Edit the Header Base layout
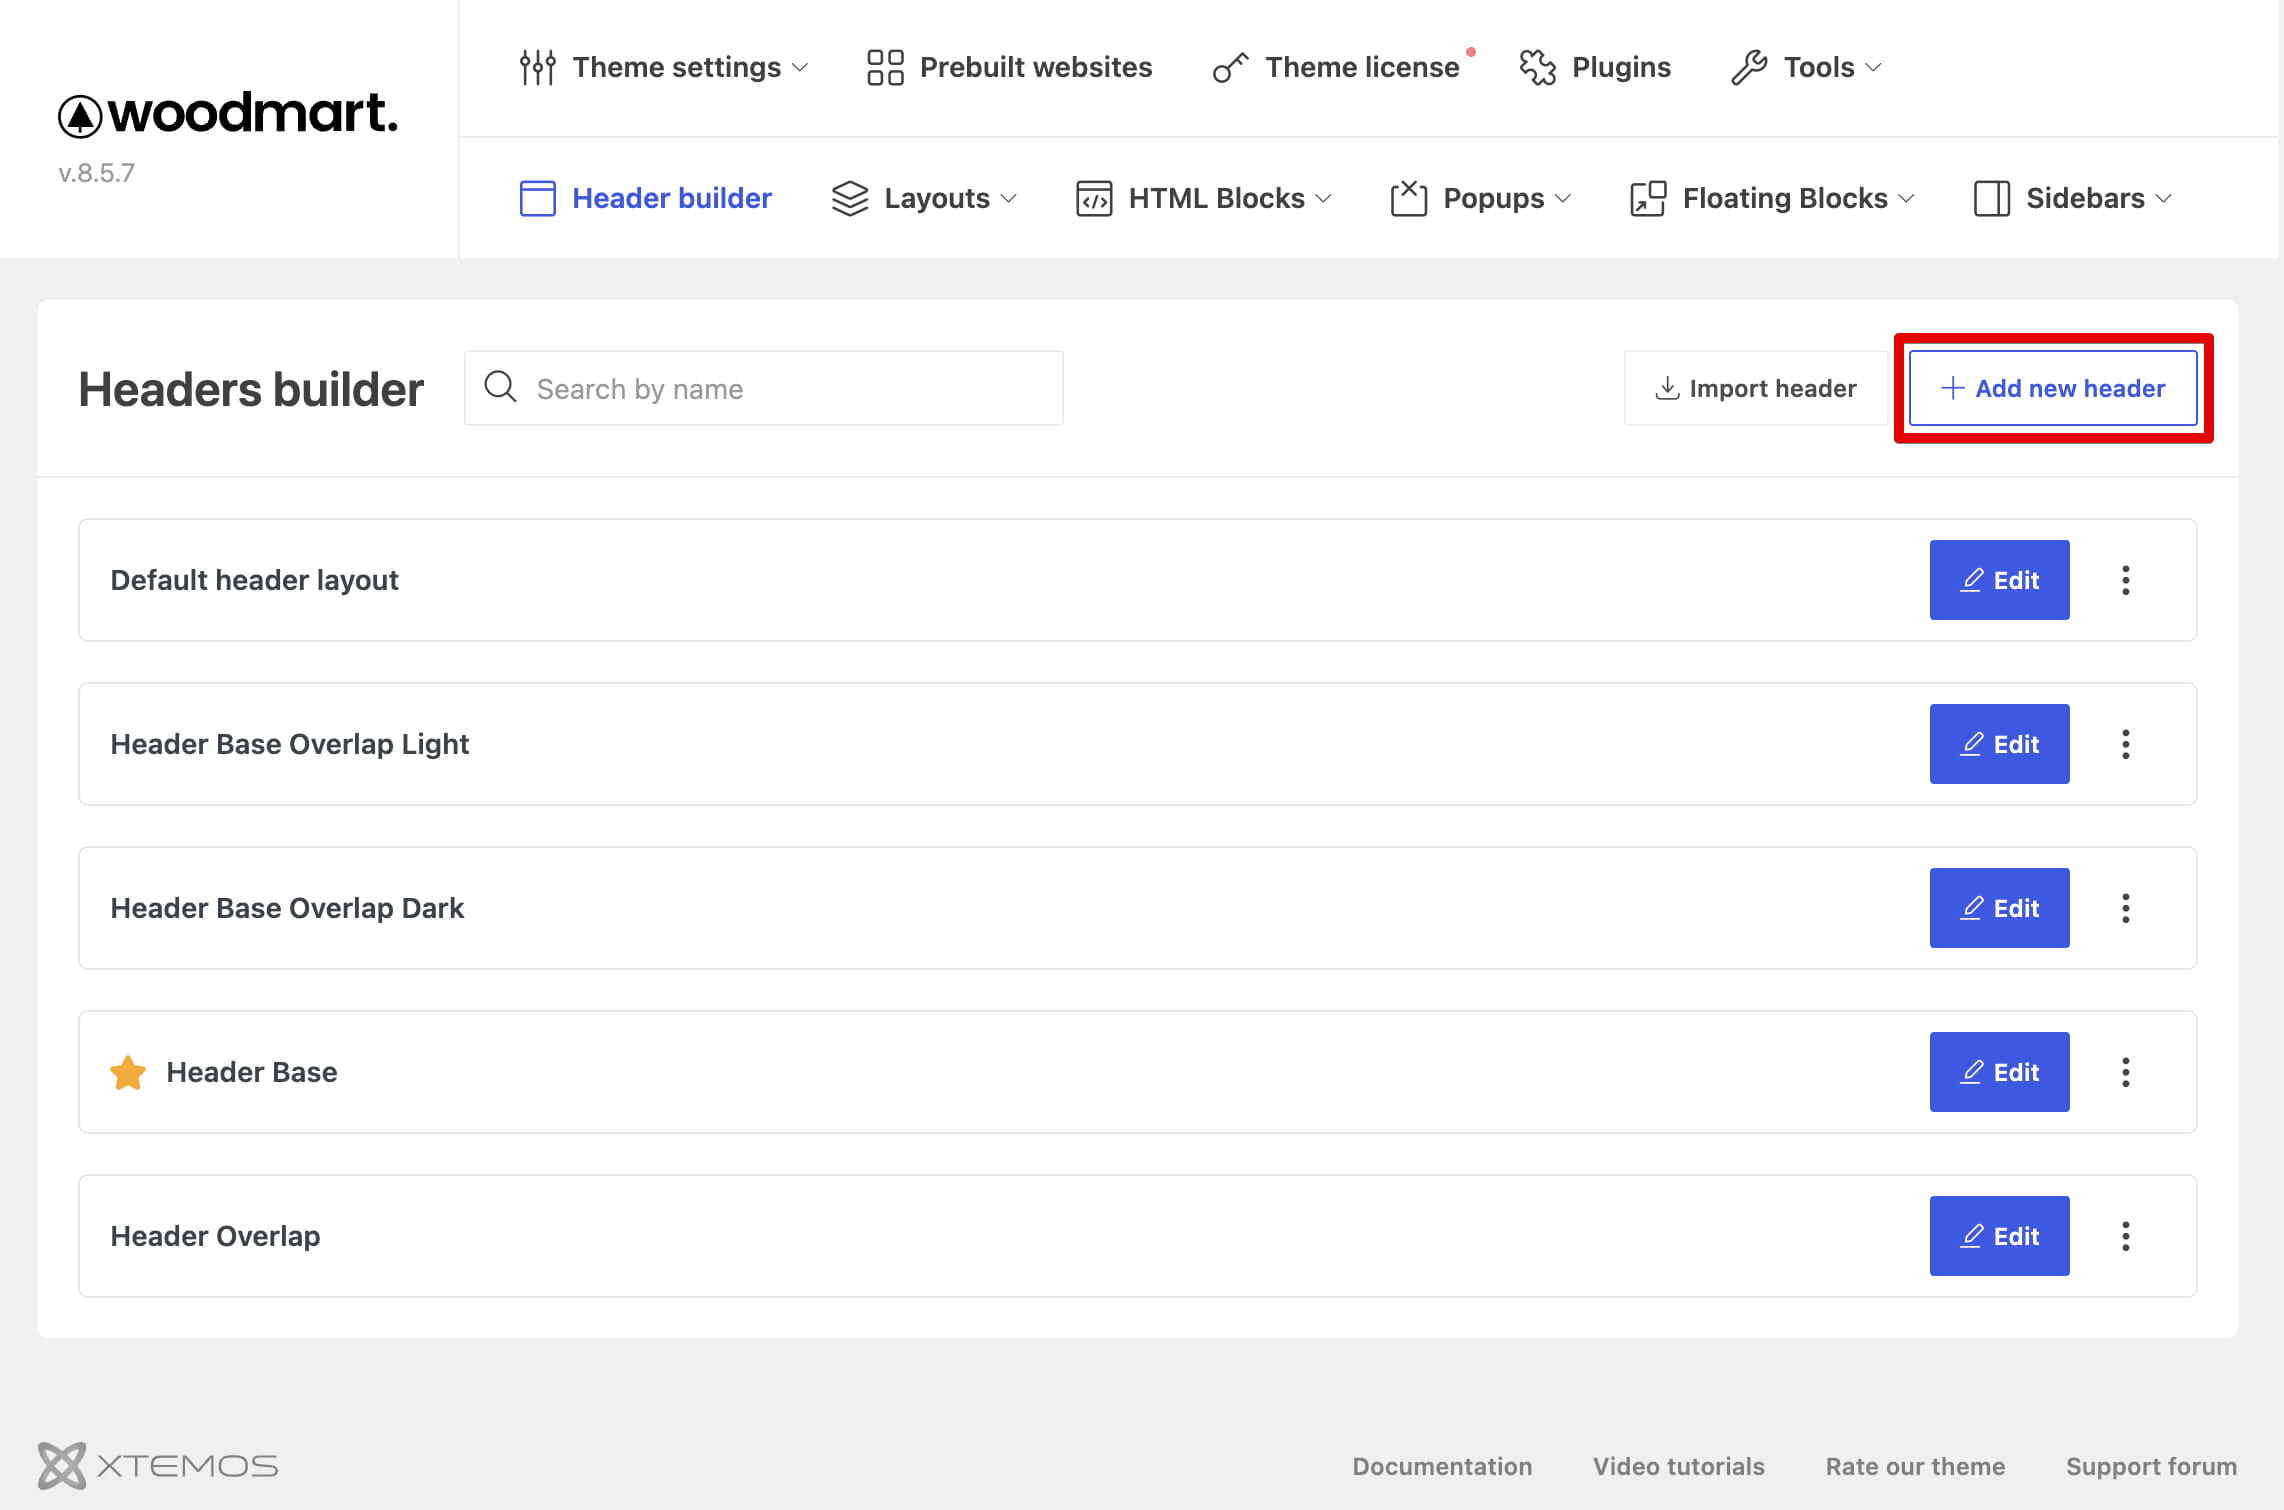The width and height of the screenshot is (2284, 1510). coord(1999,1072)
